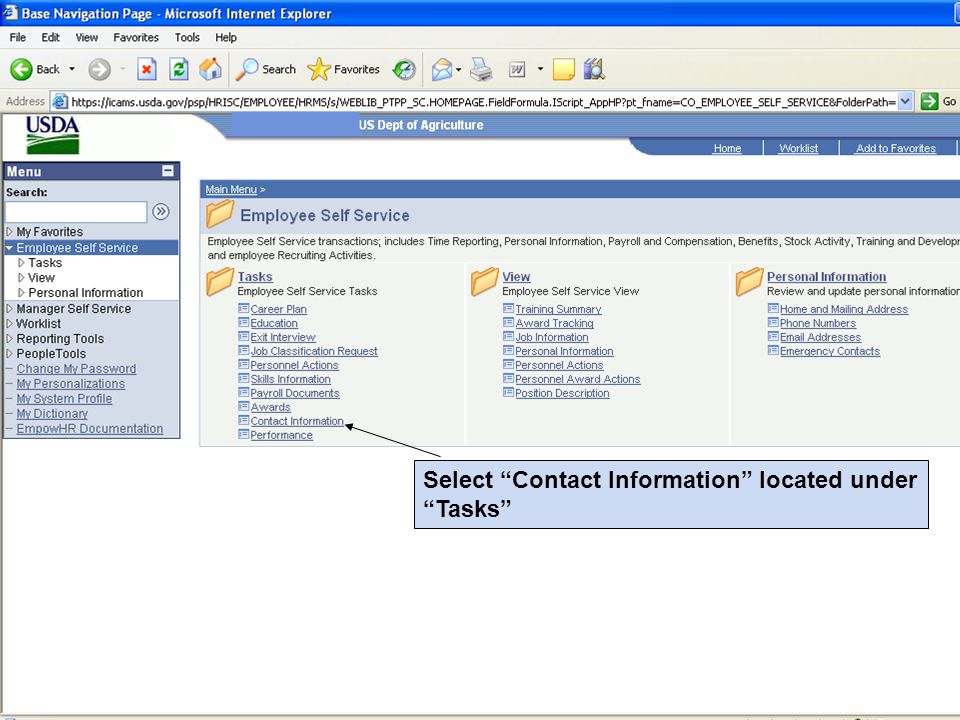Viewport: 960px width, 720px height.
Task: Open EmpowHR Documentation link
Action: pyautogui.click(x=90, y=429)
